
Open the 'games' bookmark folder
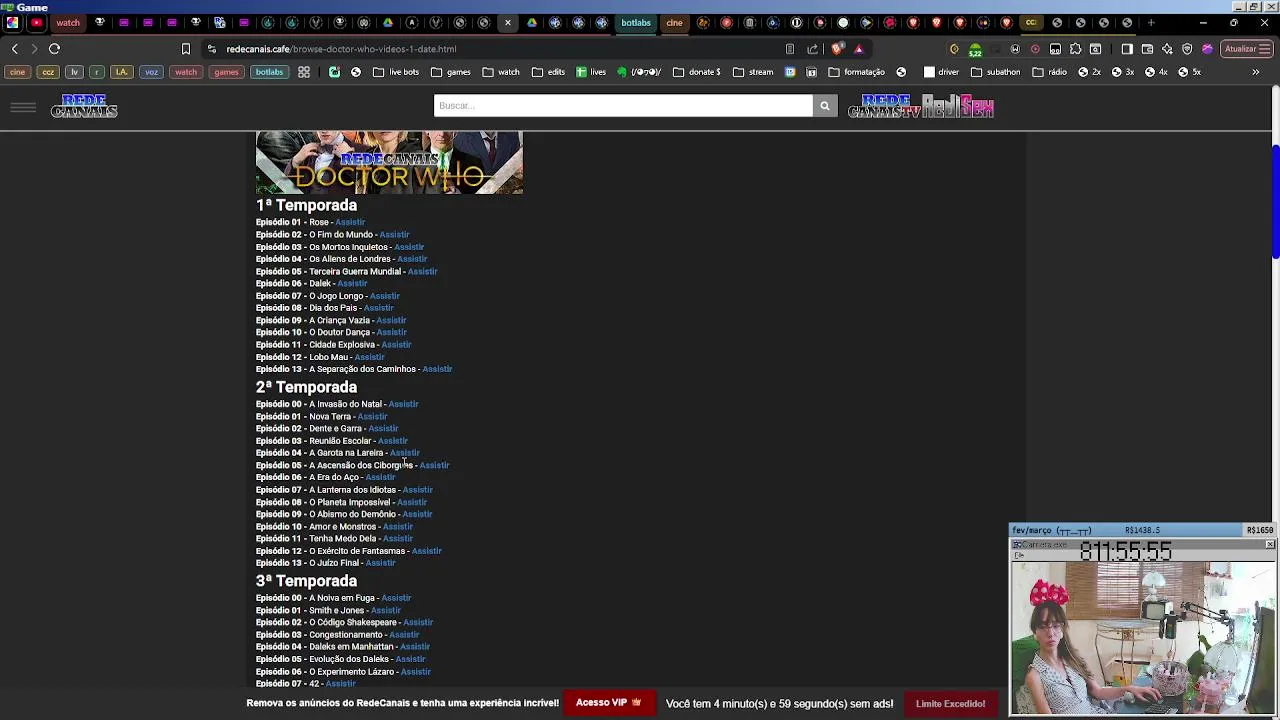tap(451, 72)
